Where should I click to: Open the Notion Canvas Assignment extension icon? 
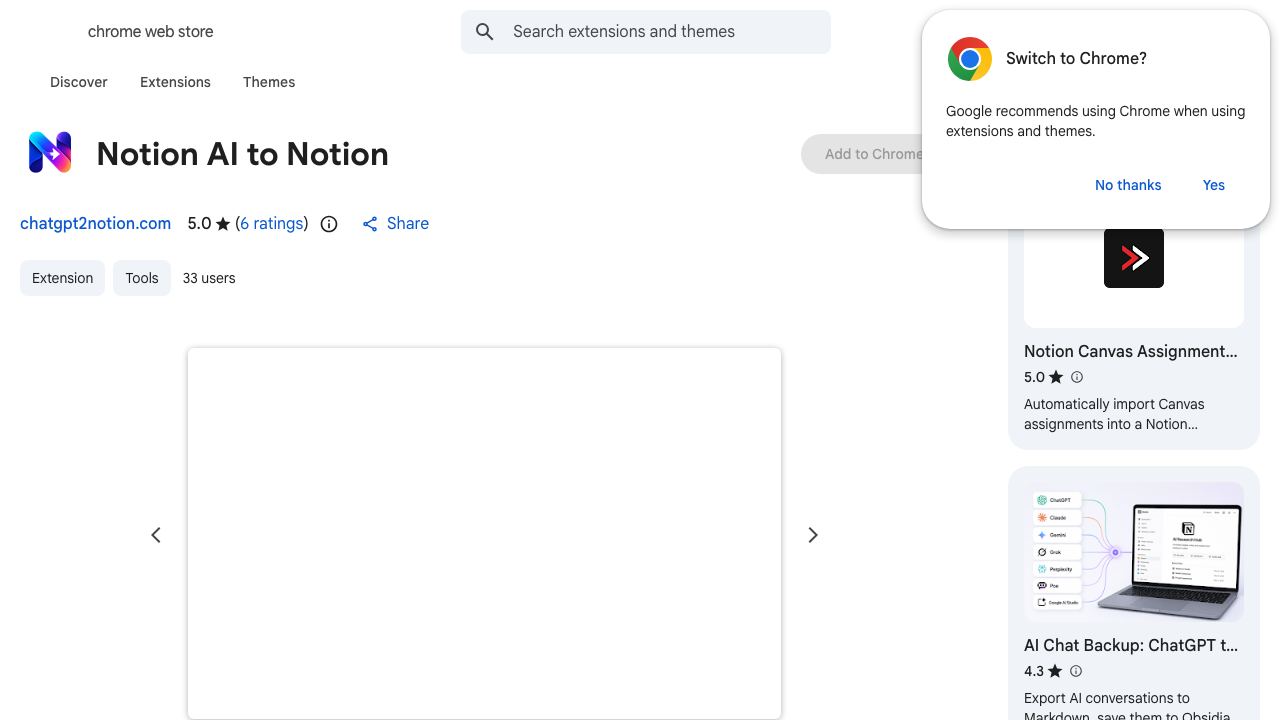click(1134, 258)
